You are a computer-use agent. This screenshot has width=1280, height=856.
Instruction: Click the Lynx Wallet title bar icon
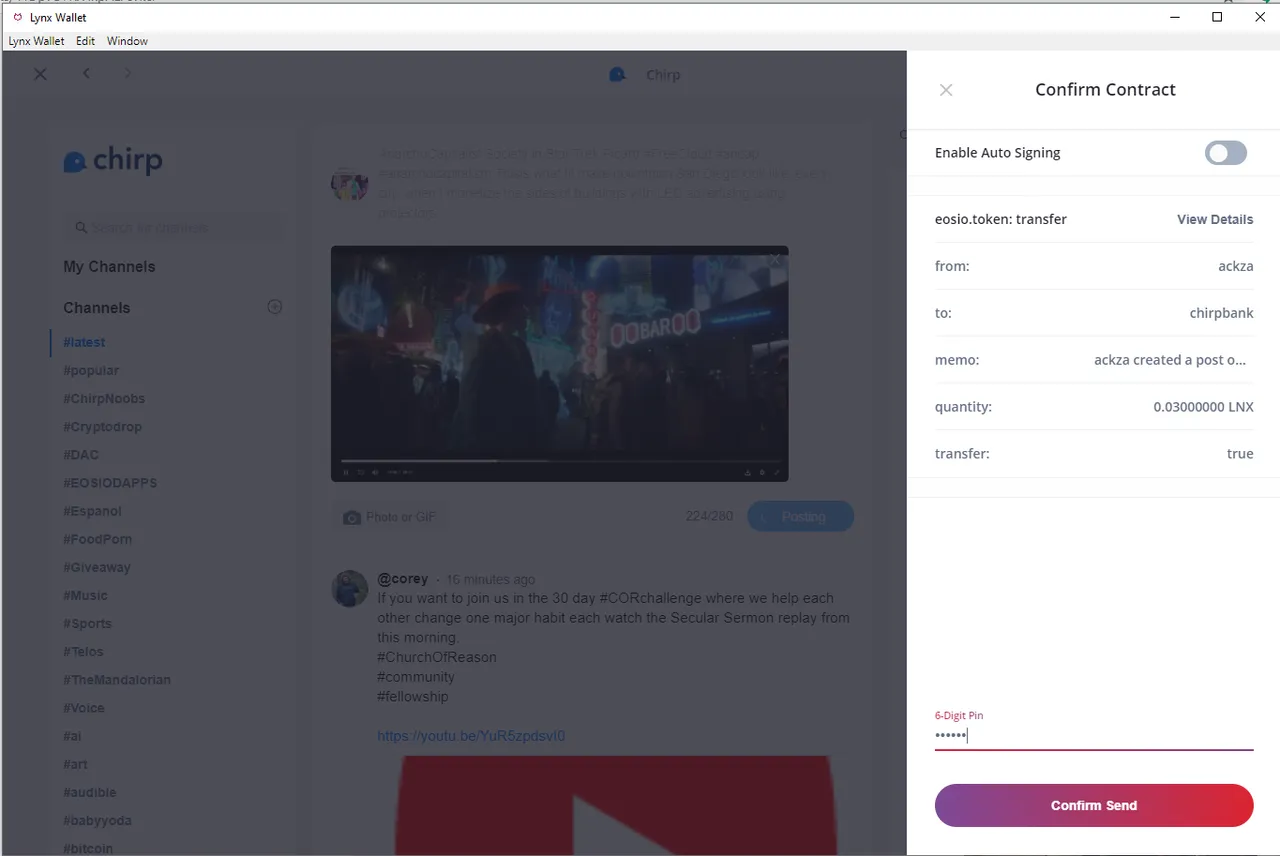point(17,17)
